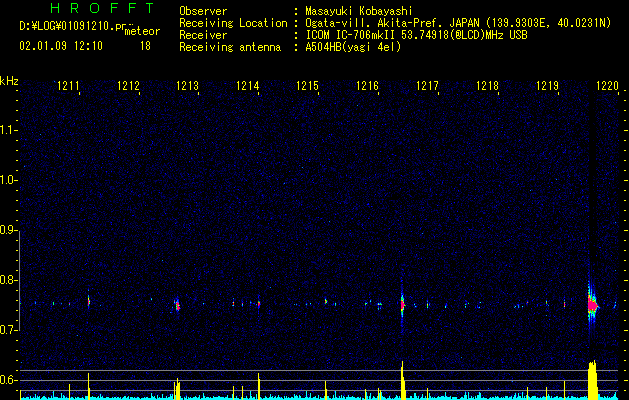Click the Receiving Location label
Viewport: 629px width, 400px height.
pos(233,23)
